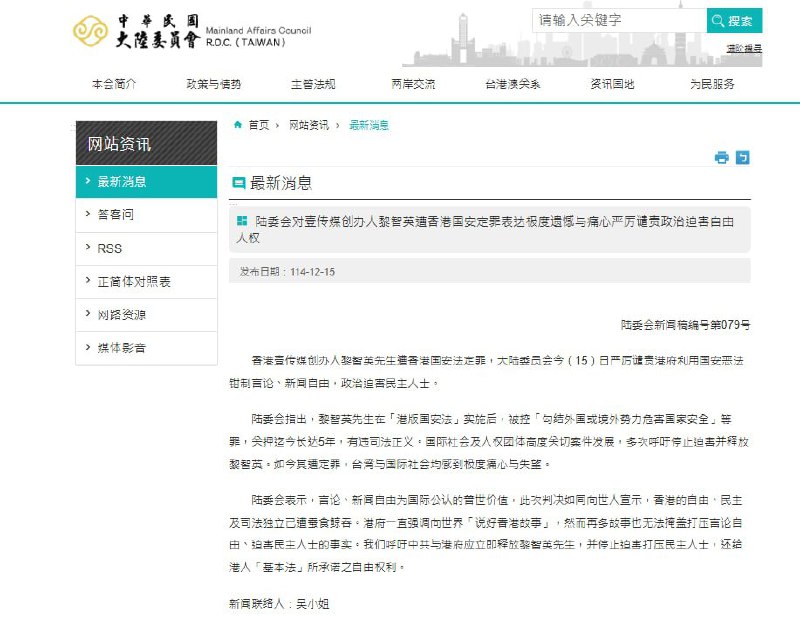Expand the 网路资源 sidebar chevron

[x=89, y=315]
